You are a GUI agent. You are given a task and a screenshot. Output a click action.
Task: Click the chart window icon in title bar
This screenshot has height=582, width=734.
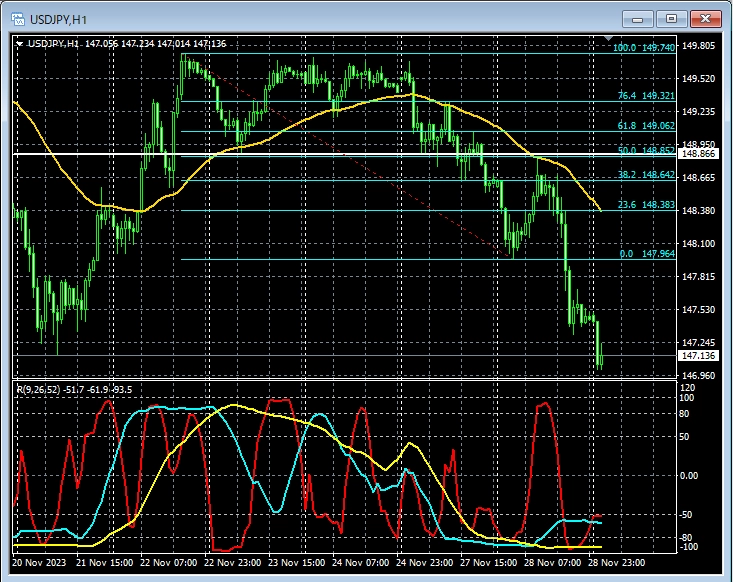tap(17, 18)
